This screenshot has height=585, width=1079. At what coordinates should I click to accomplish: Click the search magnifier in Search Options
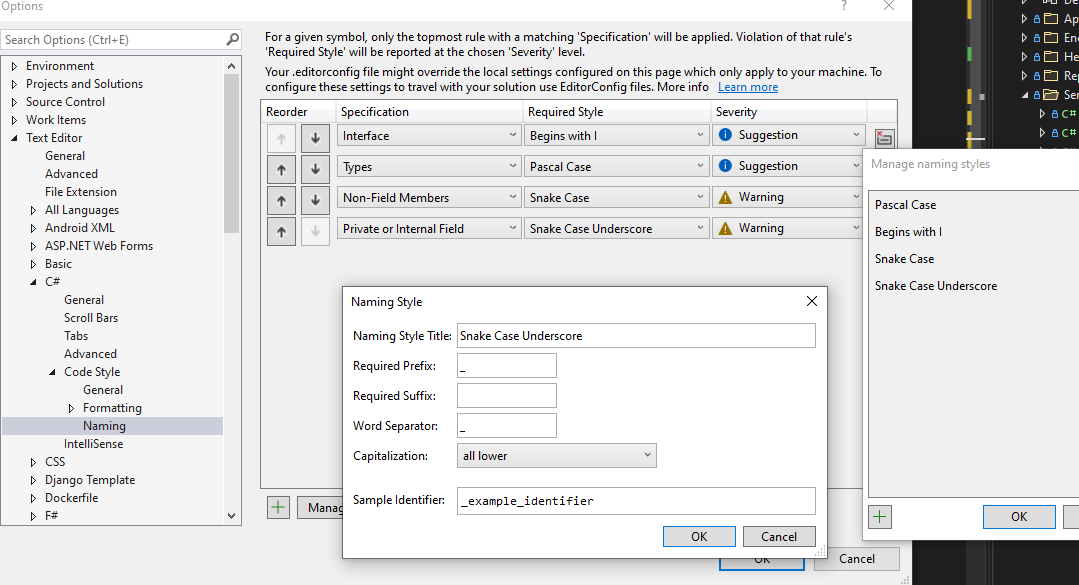233,39
